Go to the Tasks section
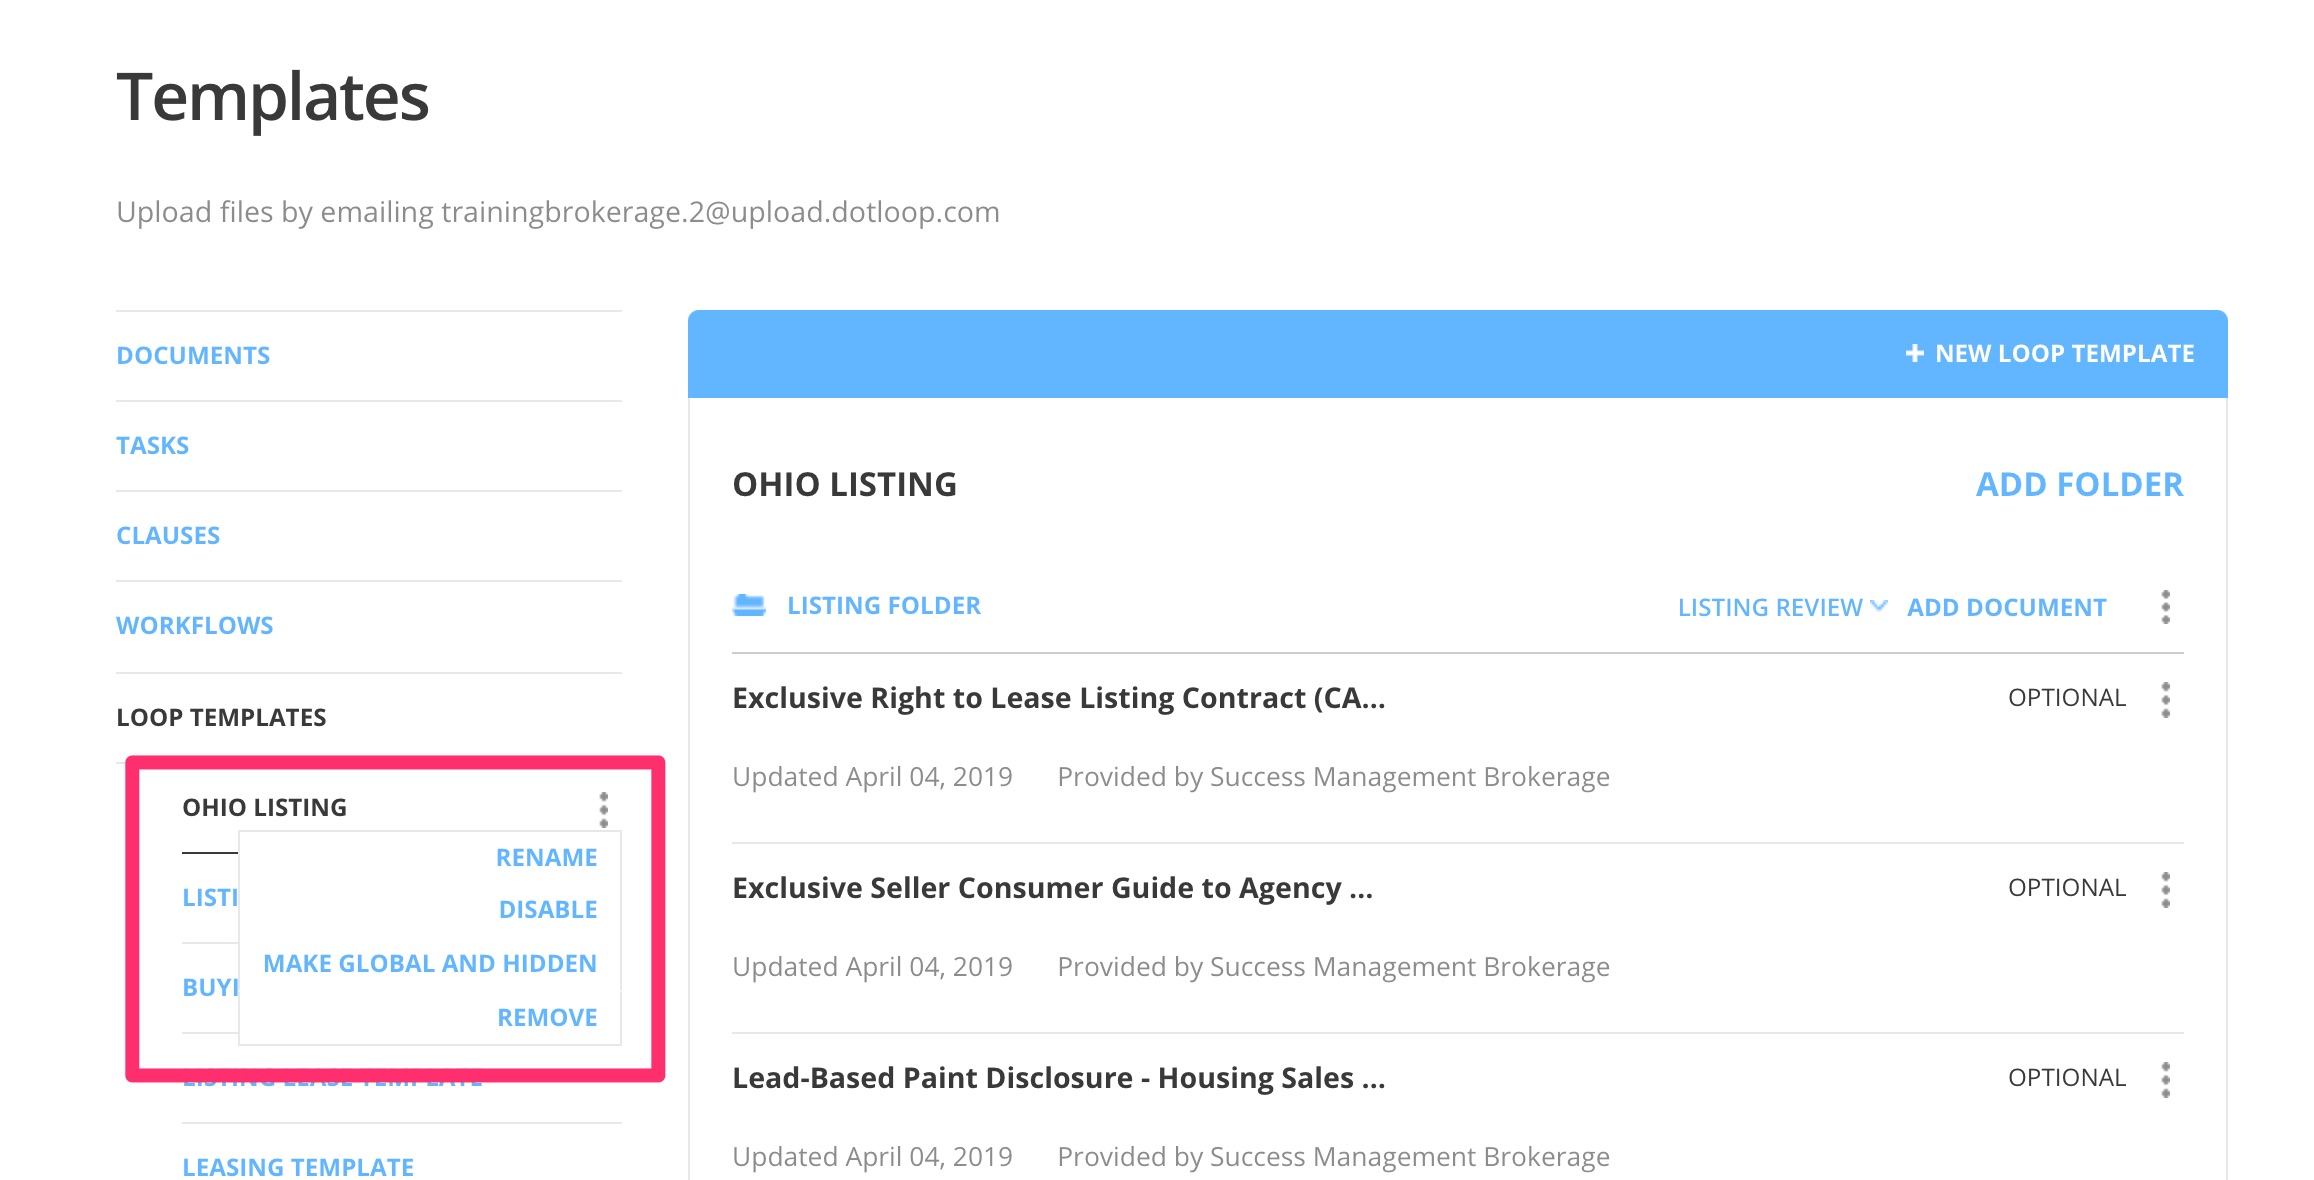 [152, 445]
